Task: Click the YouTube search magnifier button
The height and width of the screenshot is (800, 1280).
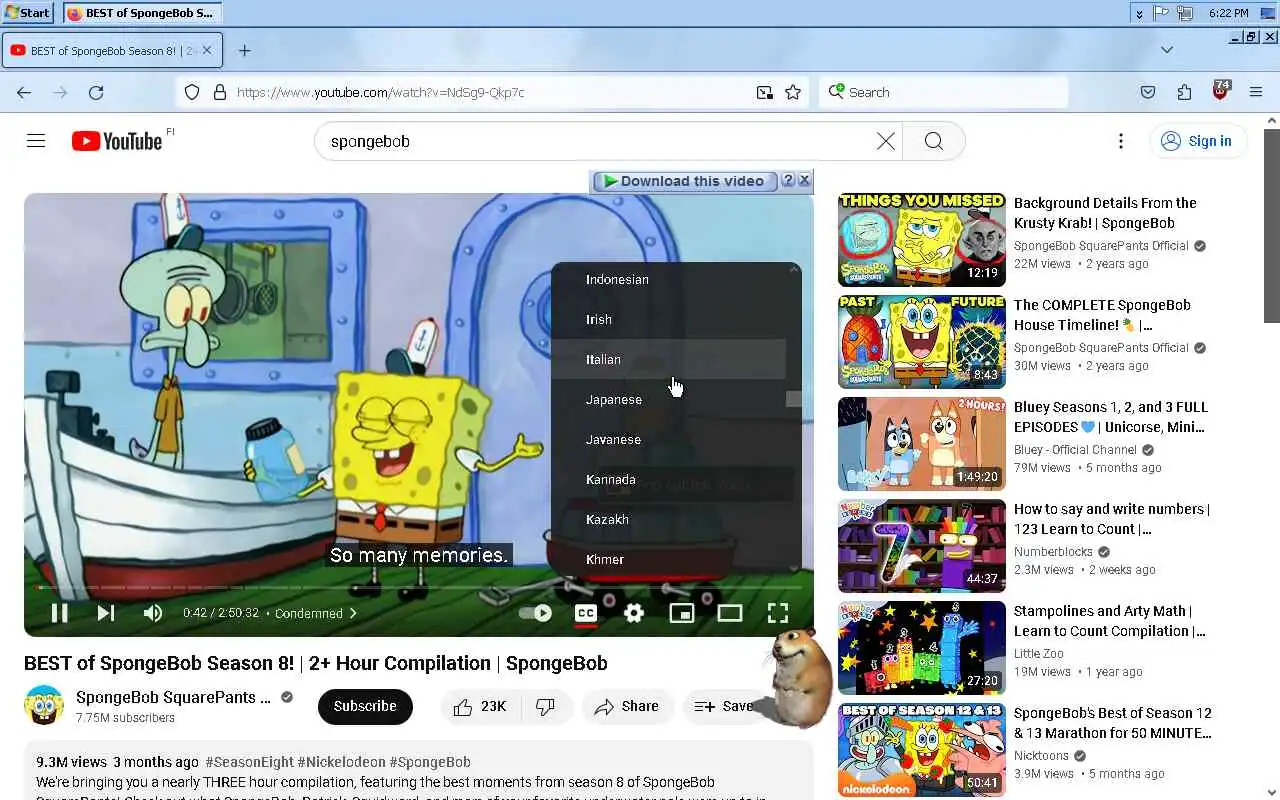Action: (x=933, y=141)
